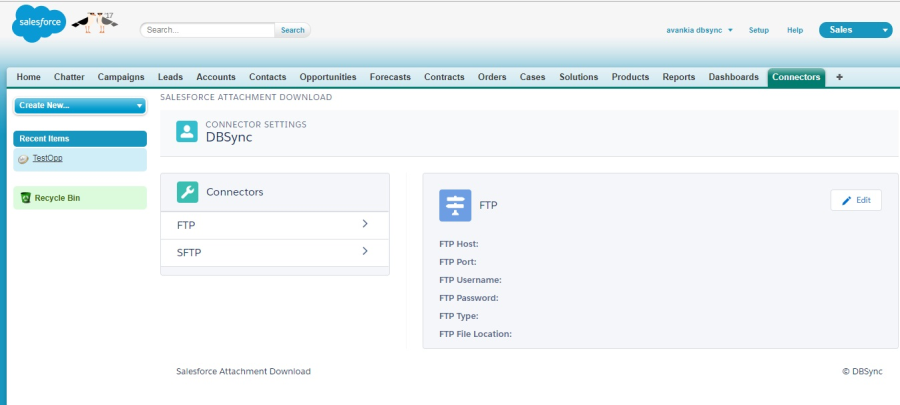
Task: Go to the Accounts tab
Action: 216,77
